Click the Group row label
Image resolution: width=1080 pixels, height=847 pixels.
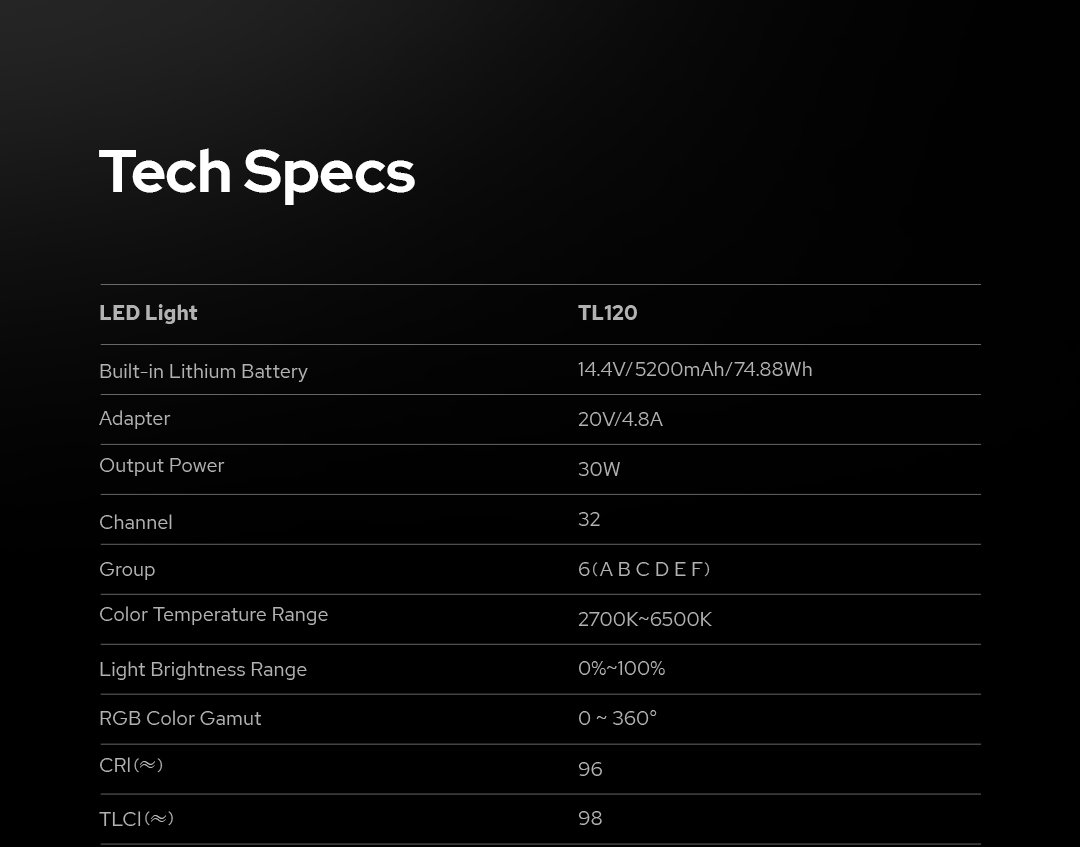click(127, 569)
